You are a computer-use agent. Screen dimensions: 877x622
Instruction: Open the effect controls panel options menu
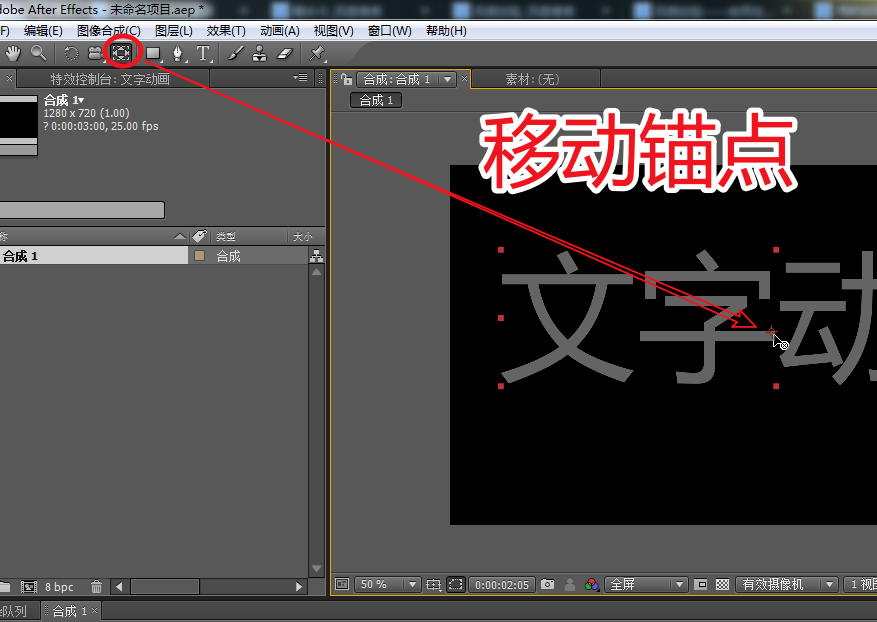301,78
